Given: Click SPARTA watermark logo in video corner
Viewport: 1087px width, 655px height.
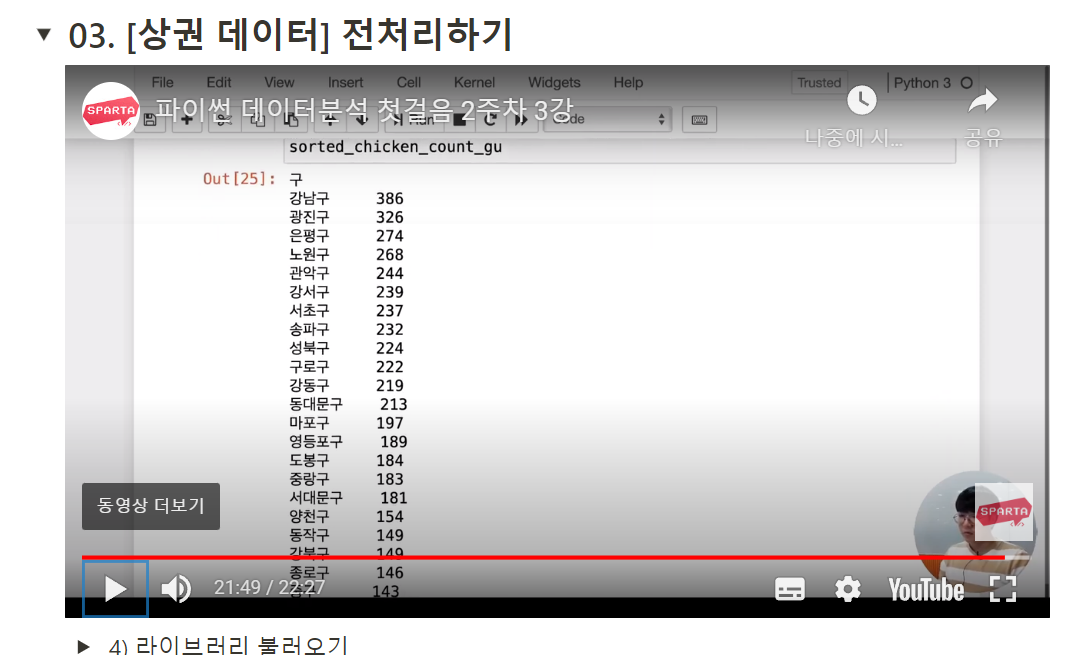Looking at the screenshot, I should coord(1004,512).
